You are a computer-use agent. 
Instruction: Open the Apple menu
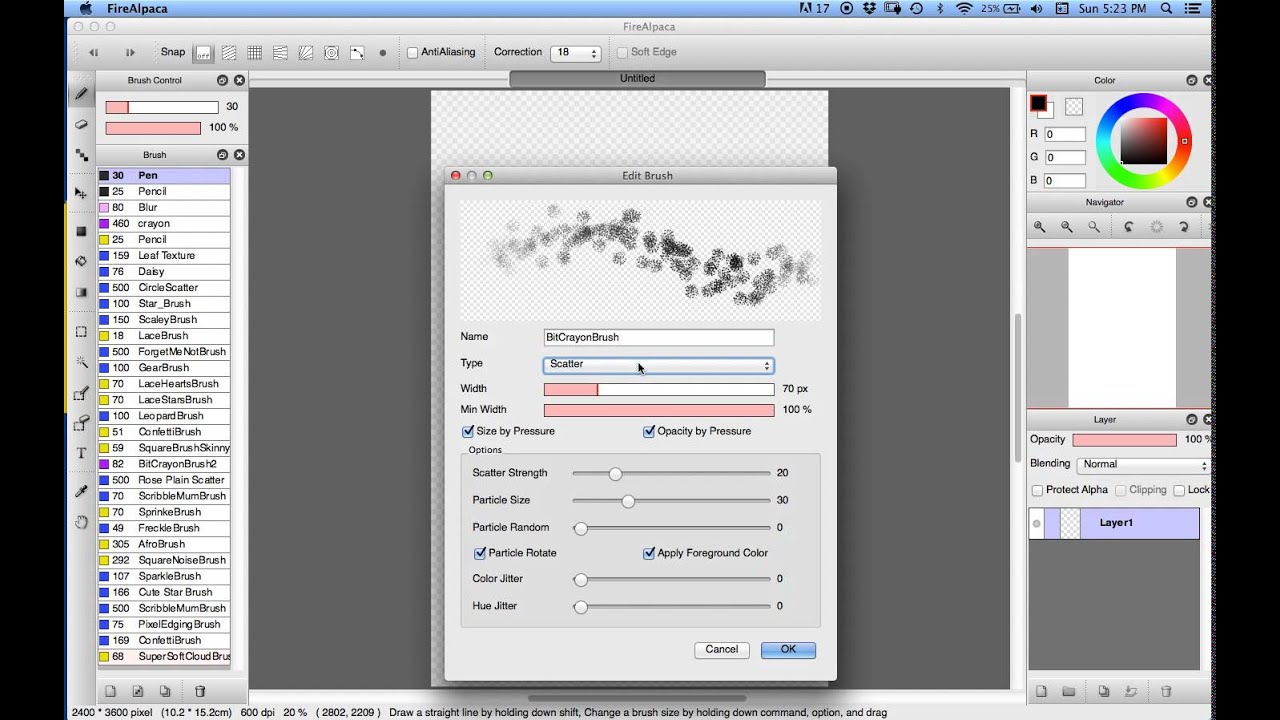pyautogui.click(x=84, y=9)
